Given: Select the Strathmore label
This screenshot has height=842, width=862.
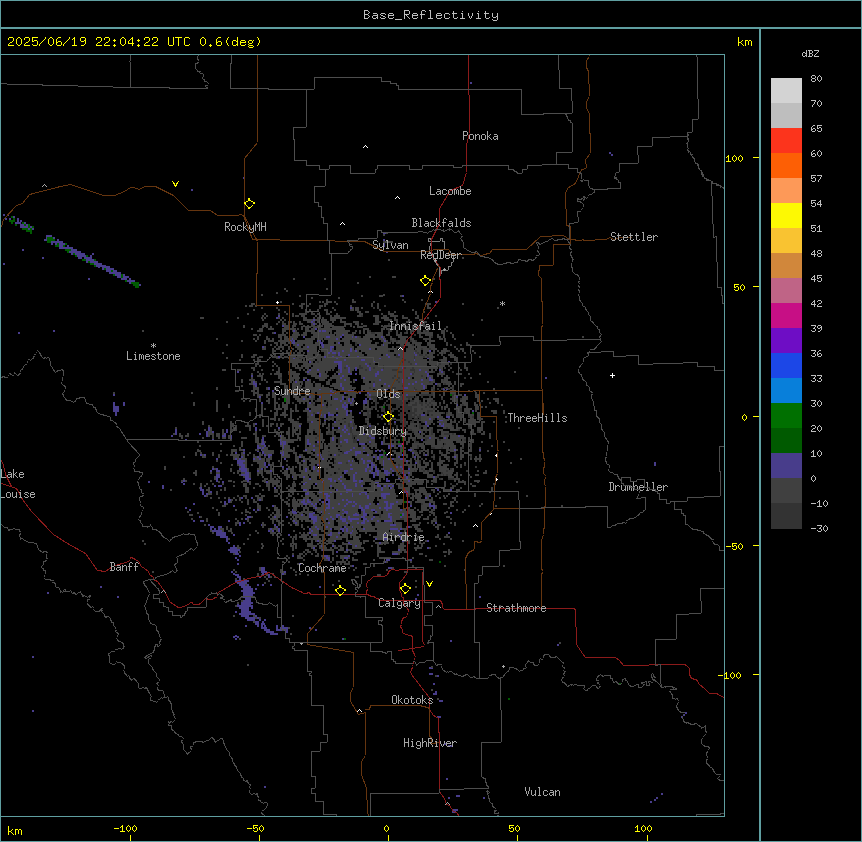Looking at the screenshot, I should coord(516,608).
